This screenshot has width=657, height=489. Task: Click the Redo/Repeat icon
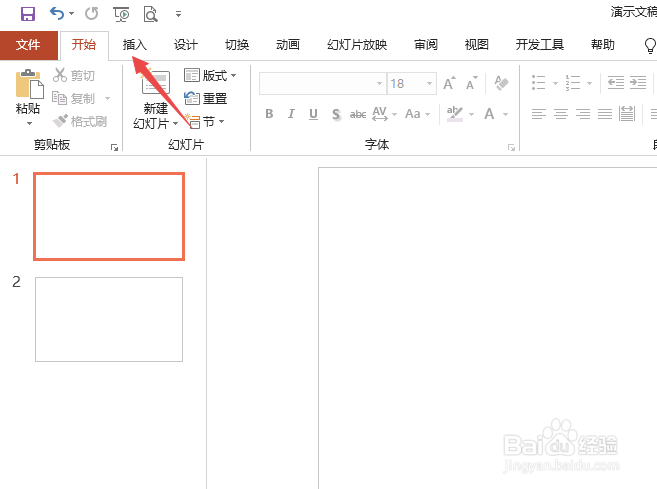point(91,14)
